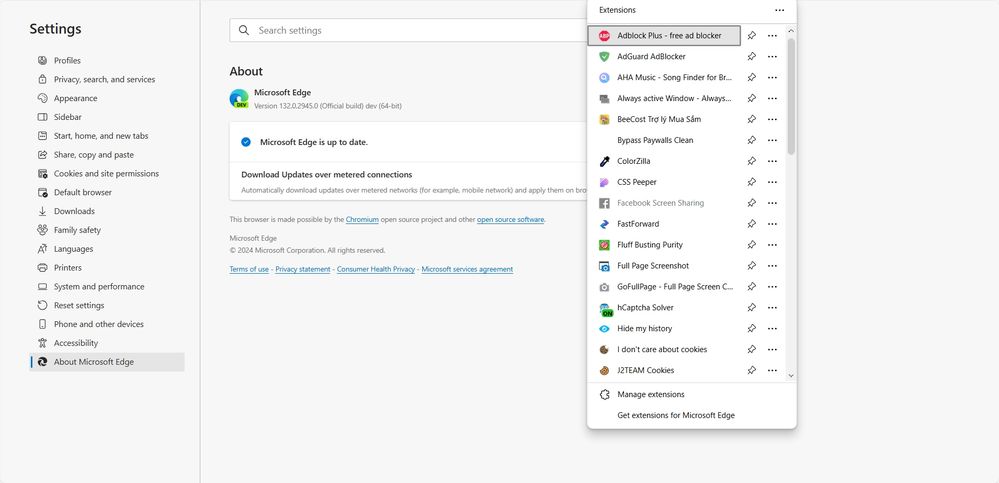
Task: Open Cookies and site permissions
Action: click(107, 174)
